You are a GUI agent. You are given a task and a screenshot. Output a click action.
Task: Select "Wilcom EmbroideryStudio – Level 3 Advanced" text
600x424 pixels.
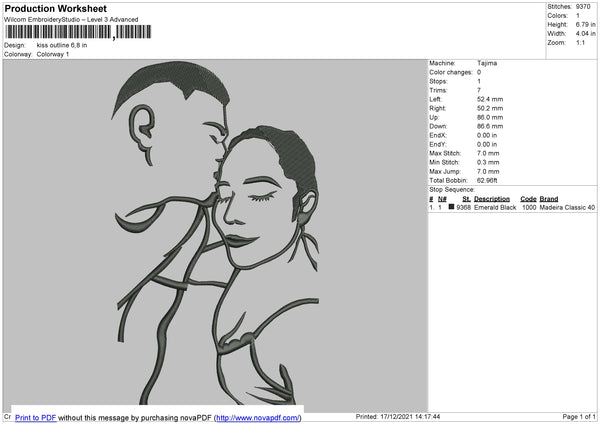click(x=71, y=20)
